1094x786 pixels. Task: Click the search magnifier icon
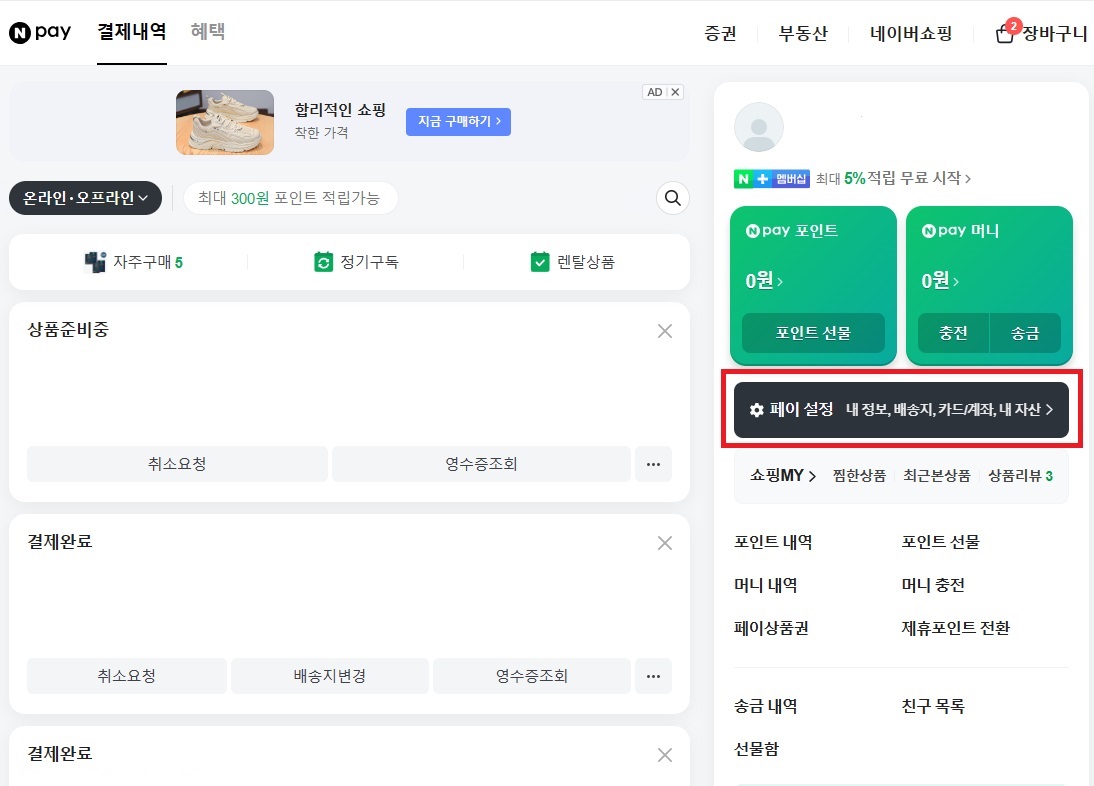(x=673, y=198)
